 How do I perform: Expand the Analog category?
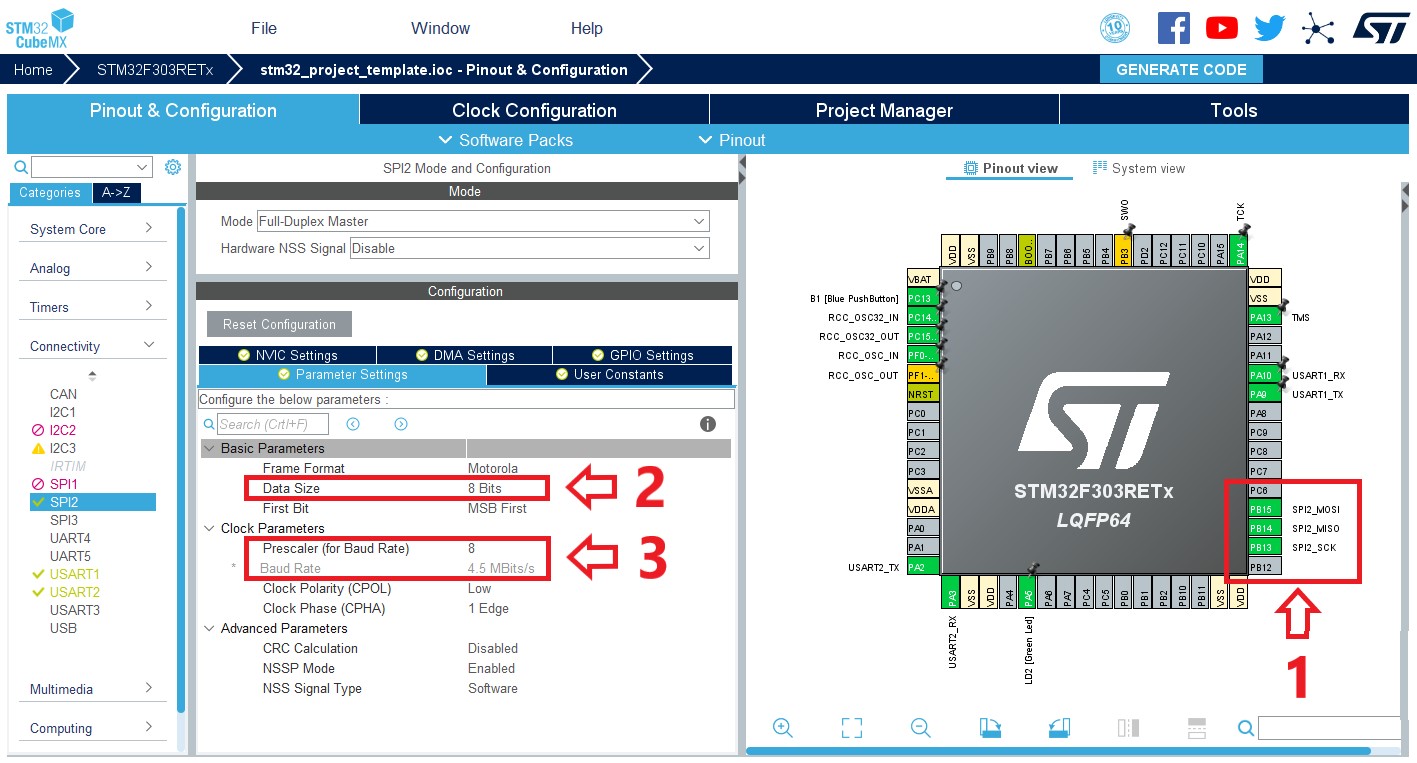tap(91, 268)
